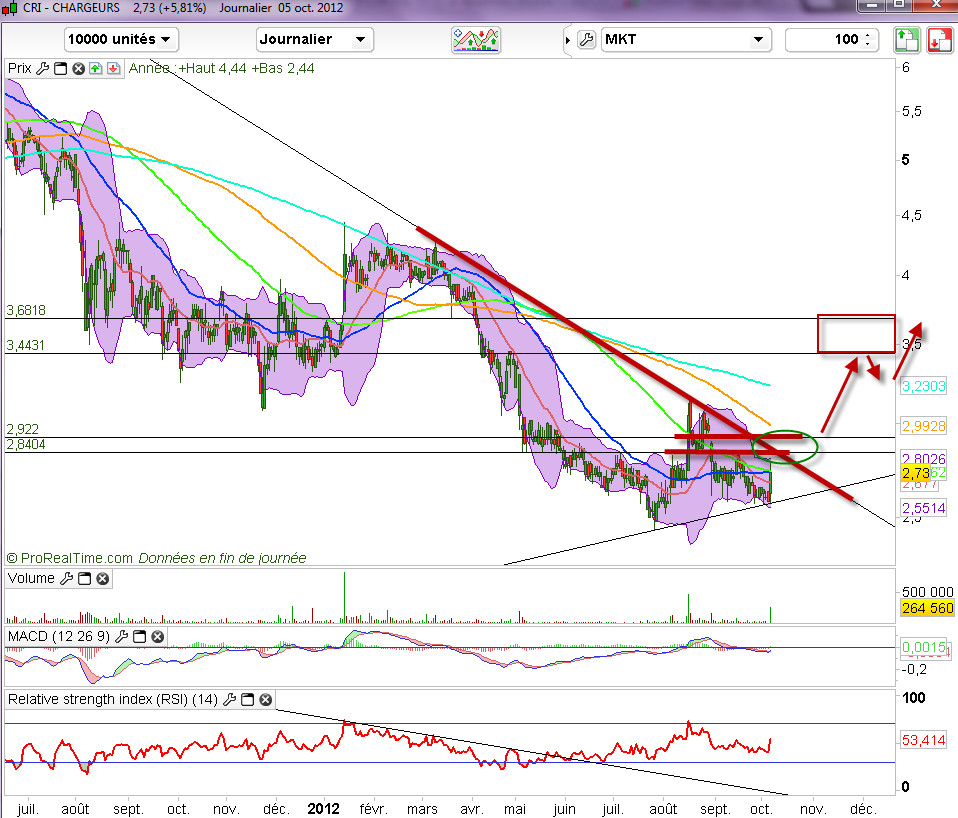Open order settings wrench beside MKT

(586, 40)
